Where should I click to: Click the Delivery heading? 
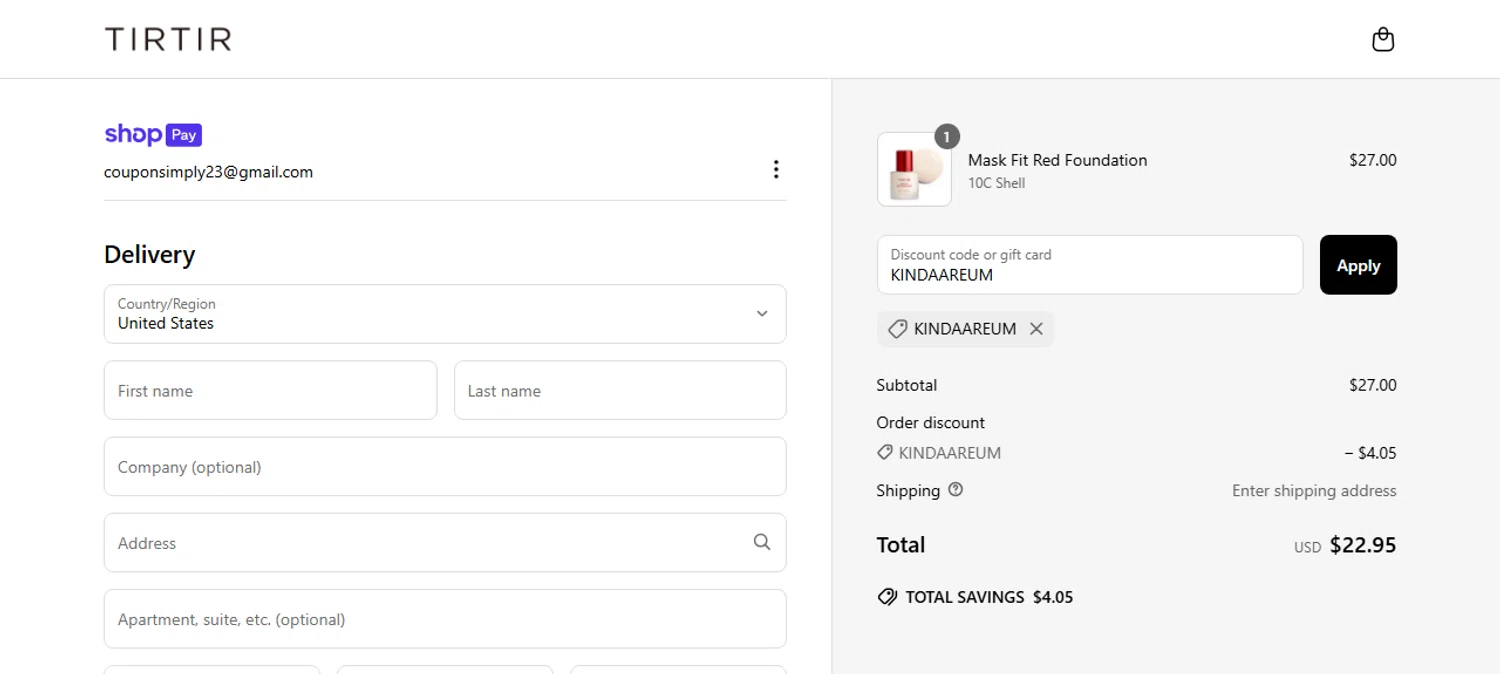149,255
